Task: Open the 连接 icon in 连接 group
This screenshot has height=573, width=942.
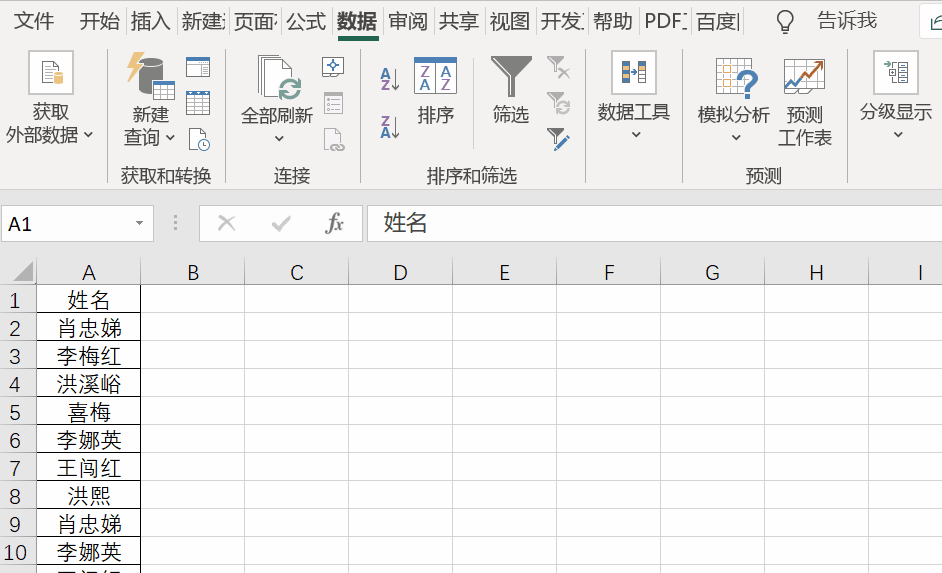Action: [x=333, y=67]
